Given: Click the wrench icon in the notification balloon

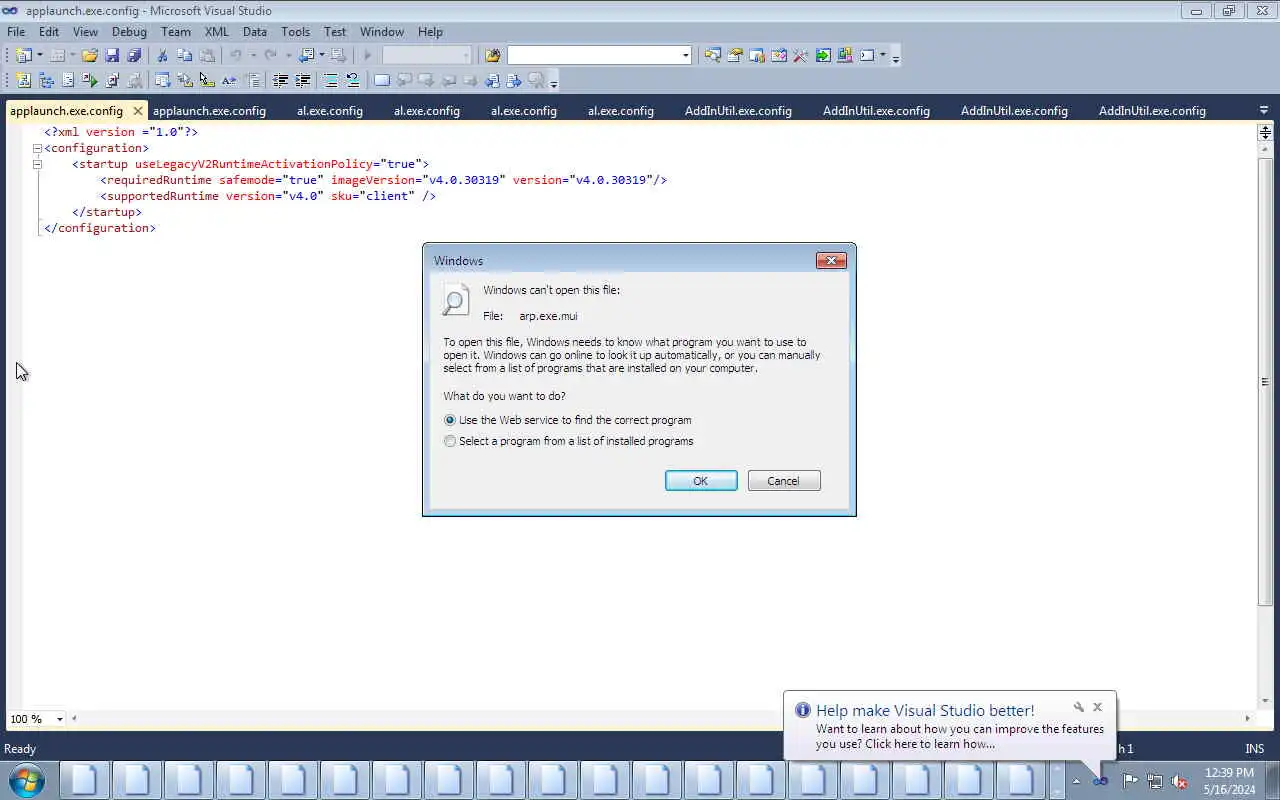Looking at the screenshot, I should tap(1078, 707).
